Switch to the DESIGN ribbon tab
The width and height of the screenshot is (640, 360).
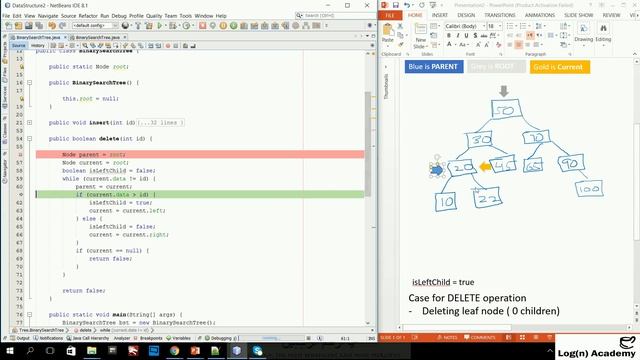[x=466, y=15]
